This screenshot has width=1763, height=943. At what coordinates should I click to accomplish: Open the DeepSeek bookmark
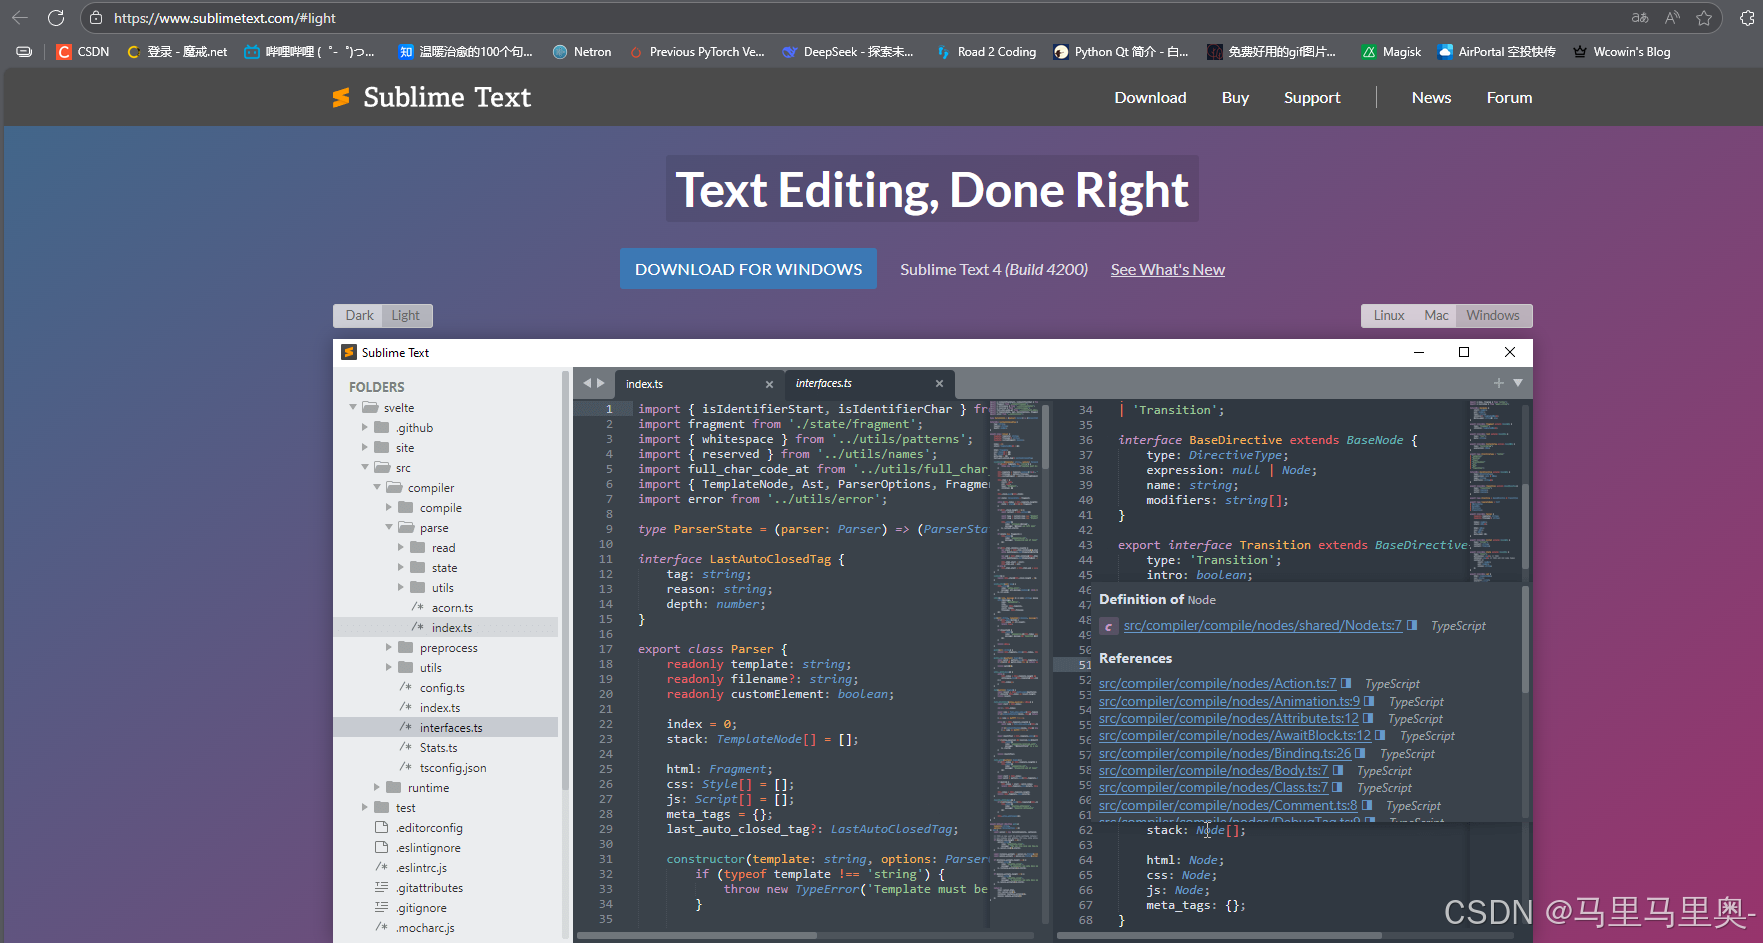coord(848,52)
